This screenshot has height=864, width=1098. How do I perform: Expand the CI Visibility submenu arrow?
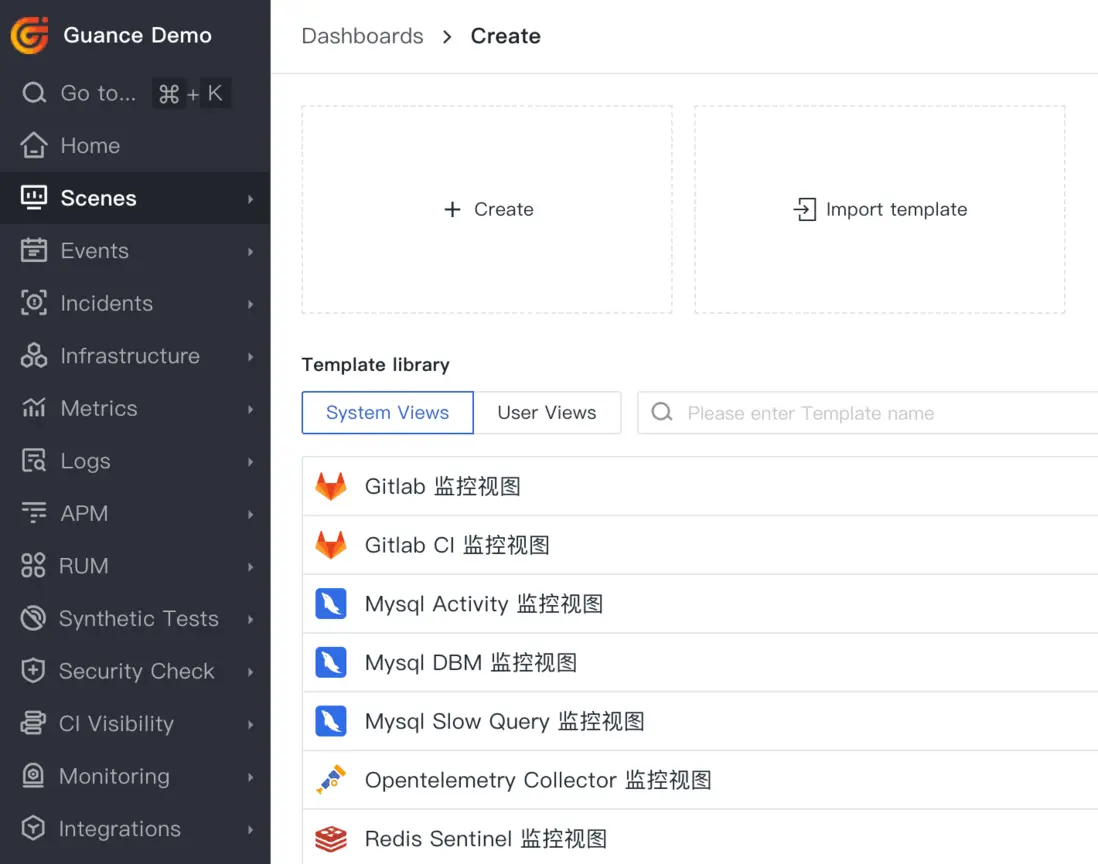(x=250, y=724)
